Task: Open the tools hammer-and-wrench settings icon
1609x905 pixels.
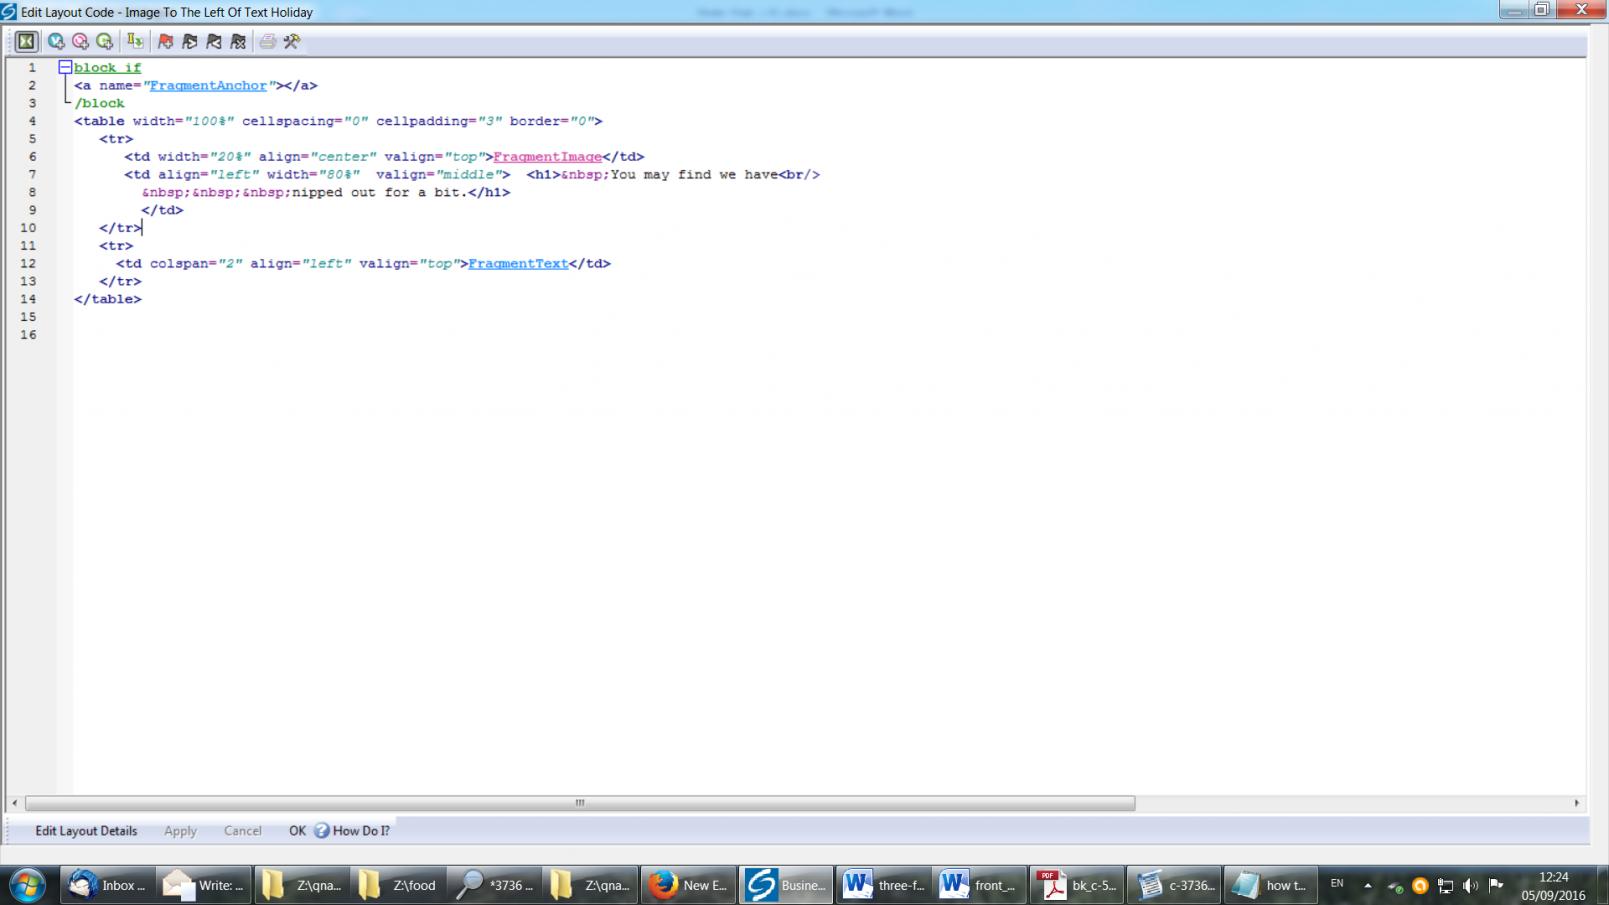Action: coord(292,41)
